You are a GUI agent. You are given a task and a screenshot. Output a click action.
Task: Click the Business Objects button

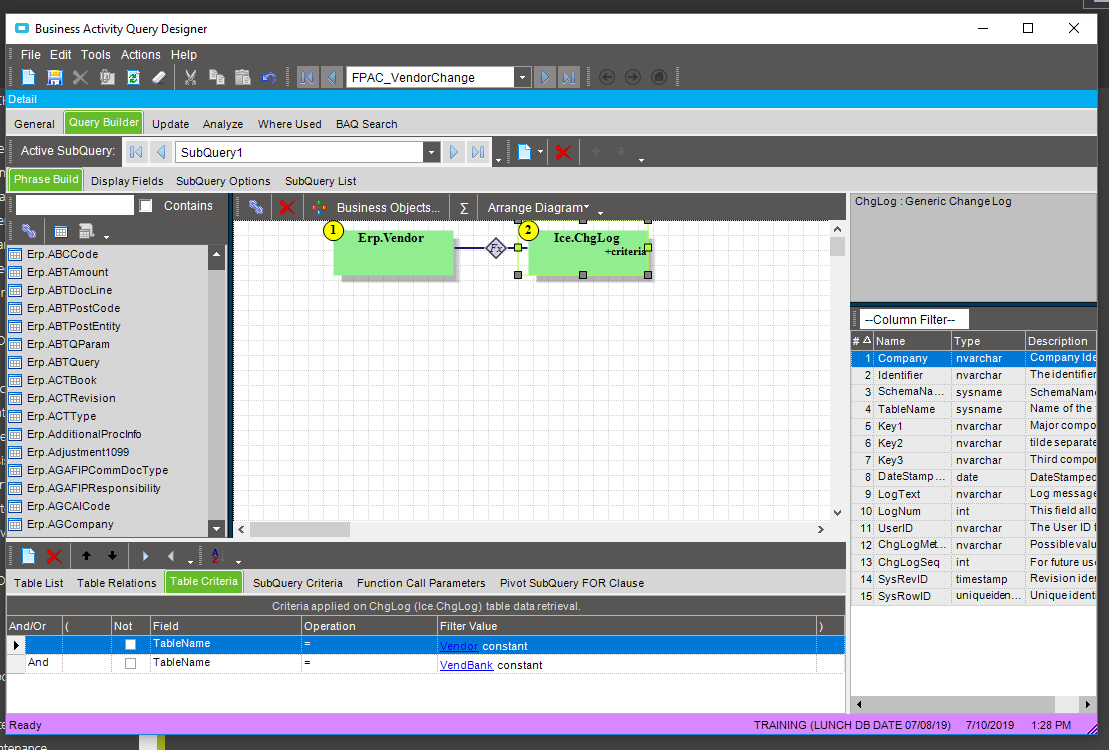click(388, 207)
